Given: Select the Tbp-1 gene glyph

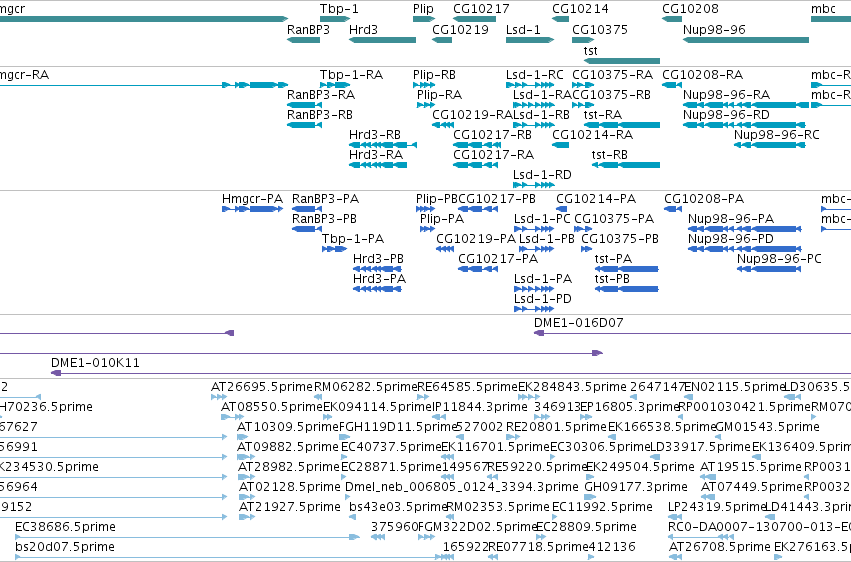Looking at the screenshot, I should point(335,20).
